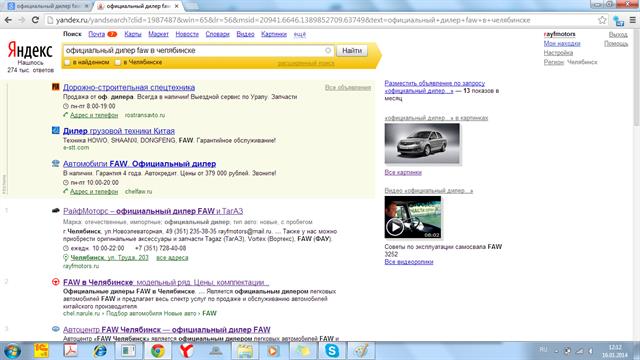Open the gray FAW car image thumbnail

[422, 143]
